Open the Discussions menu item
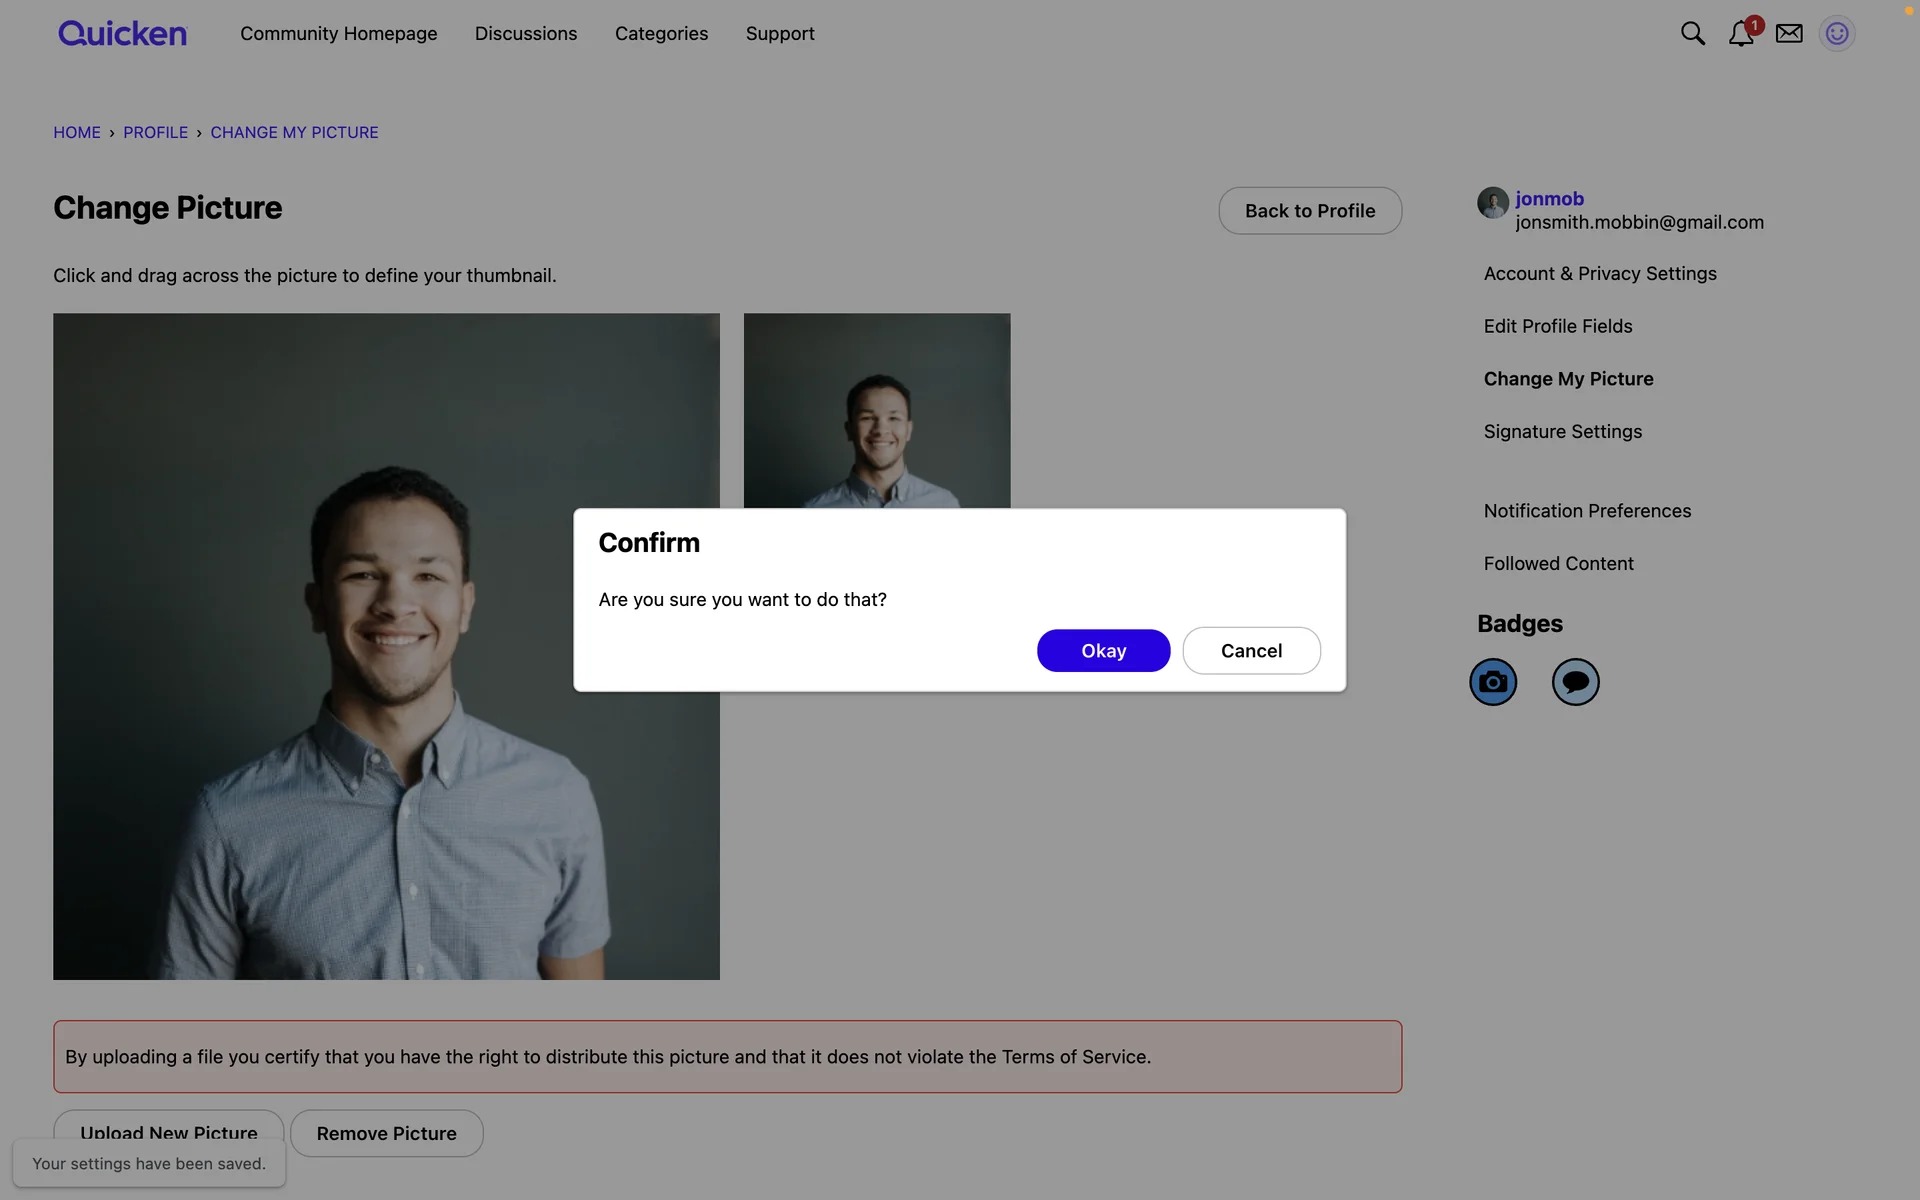 526,33
